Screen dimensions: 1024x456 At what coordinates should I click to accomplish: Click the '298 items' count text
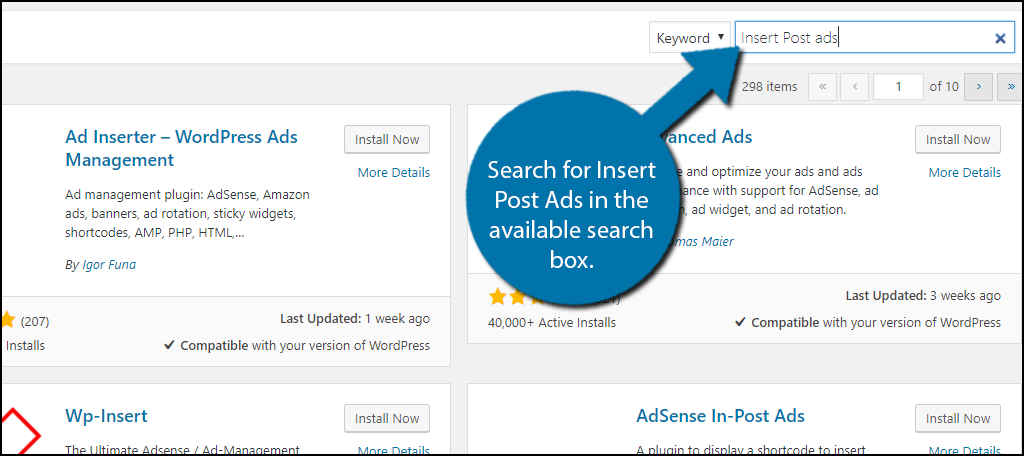[769, 86]
